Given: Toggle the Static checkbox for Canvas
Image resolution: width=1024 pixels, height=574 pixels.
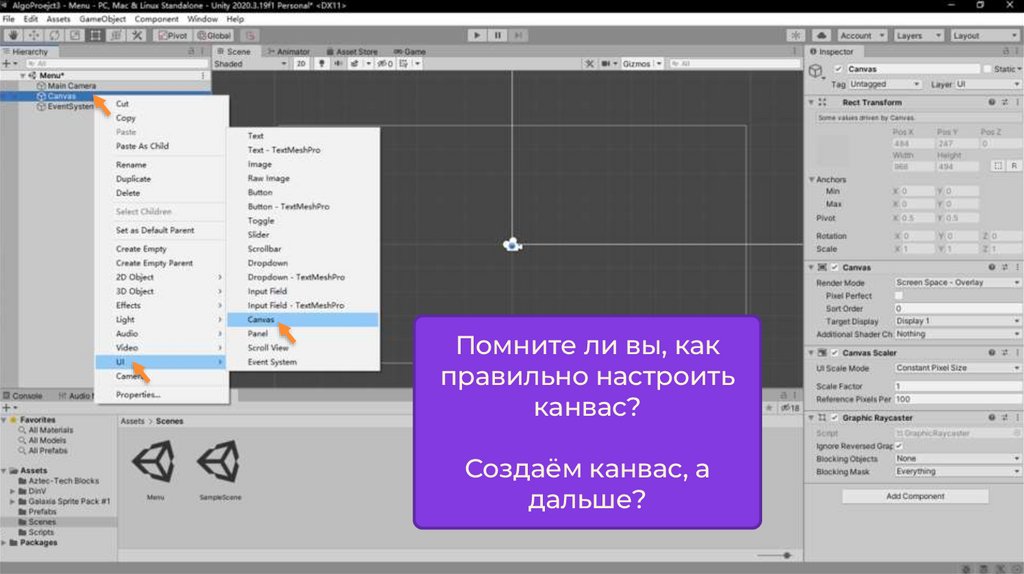Looking at the screenshot, I should coord(988,69).
